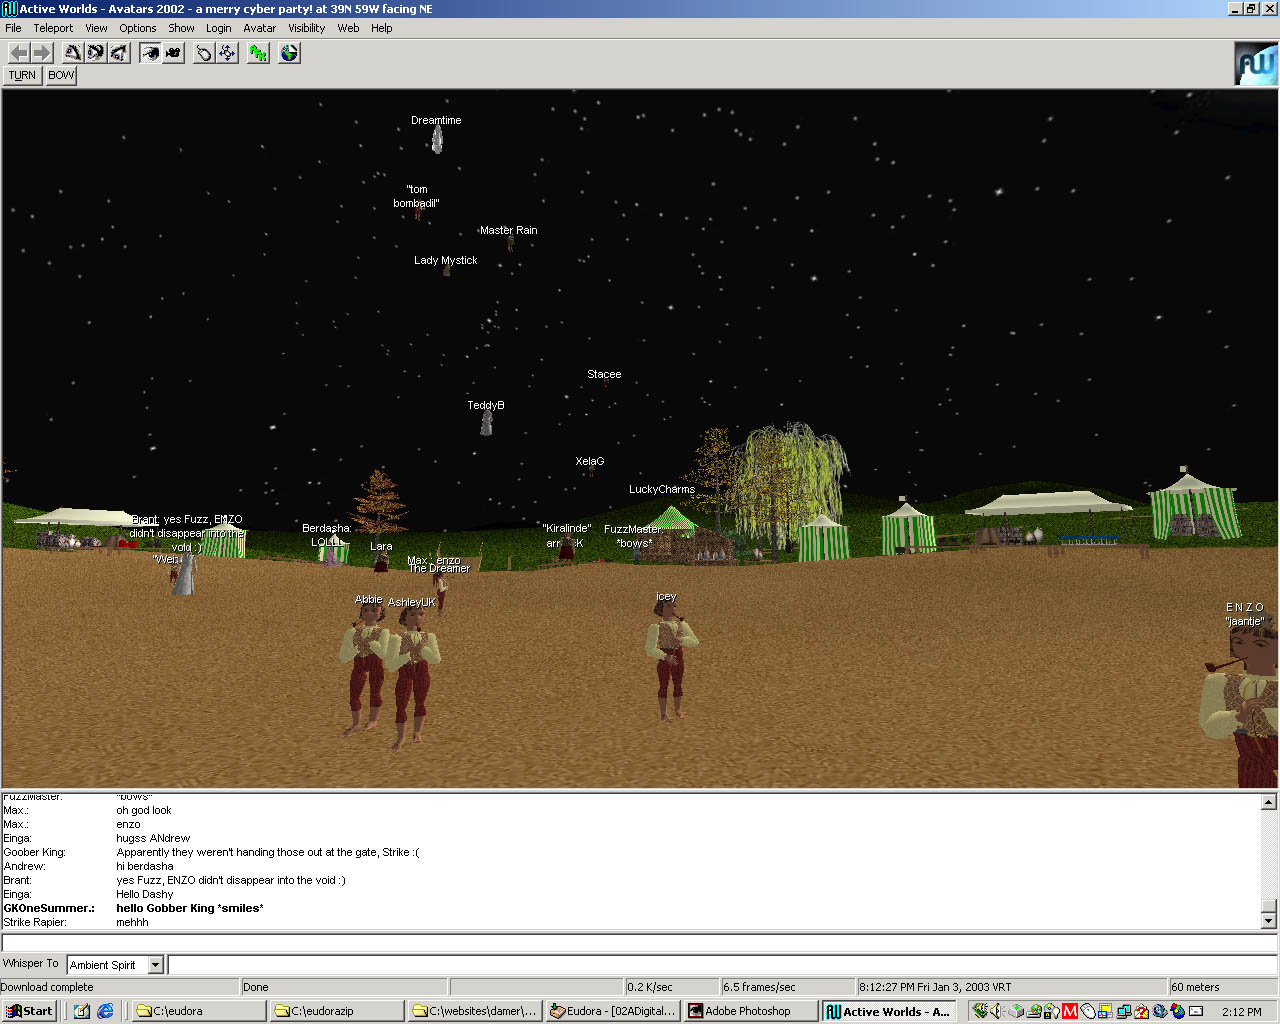1280x1024 pixels.
Task: Switch to Adobe Photoshop in taskbar
Action: tap(749, 1011)
